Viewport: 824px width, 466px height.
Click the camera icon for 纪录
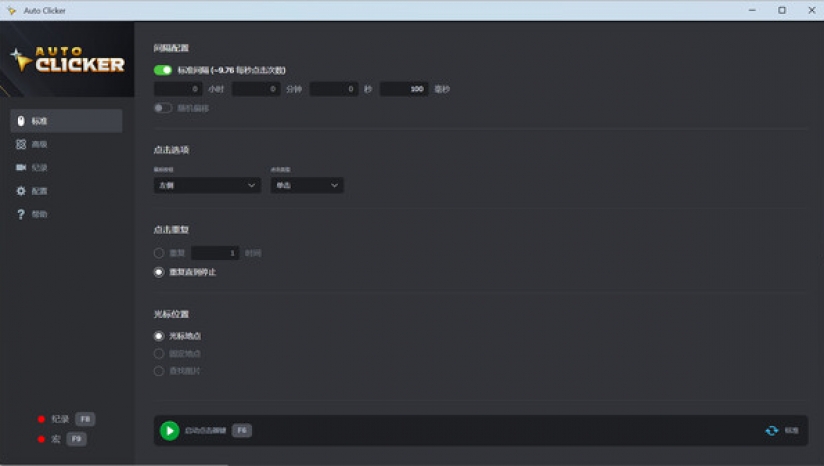pos(21,168)
